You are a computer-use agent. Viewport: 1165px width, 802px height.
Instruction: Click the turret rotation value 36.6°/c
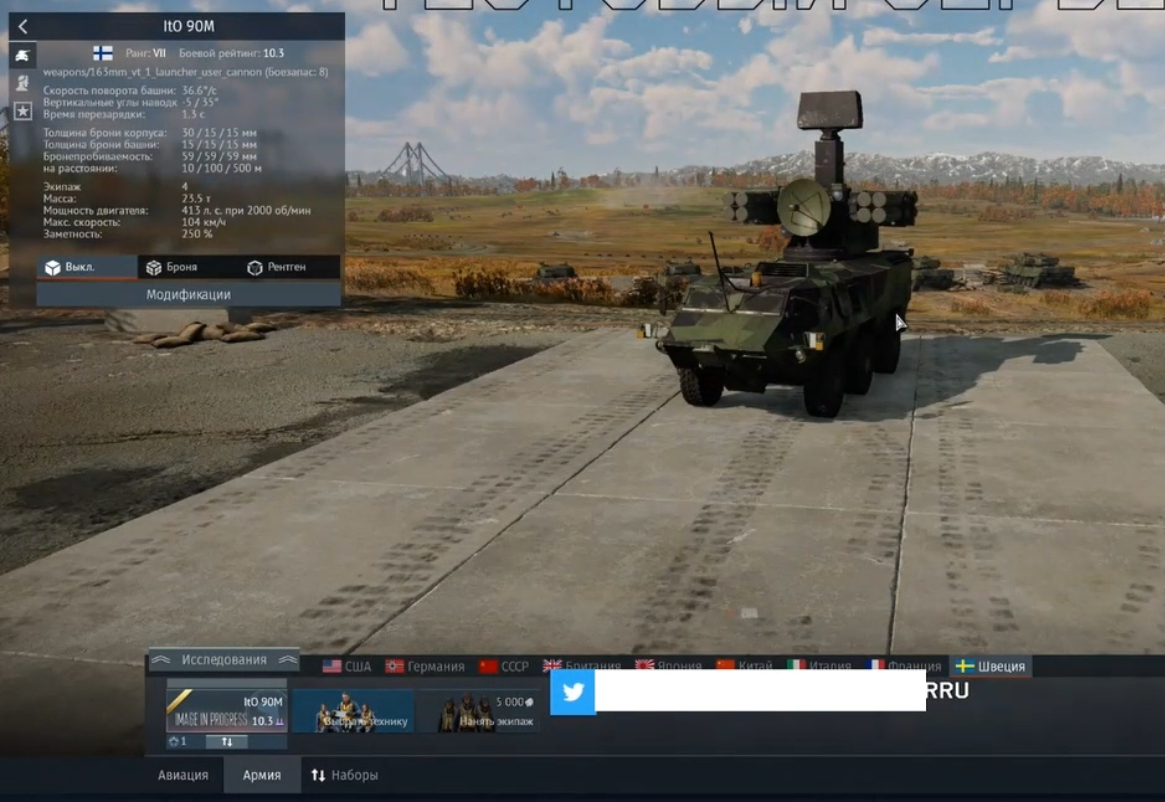point(199,91)
